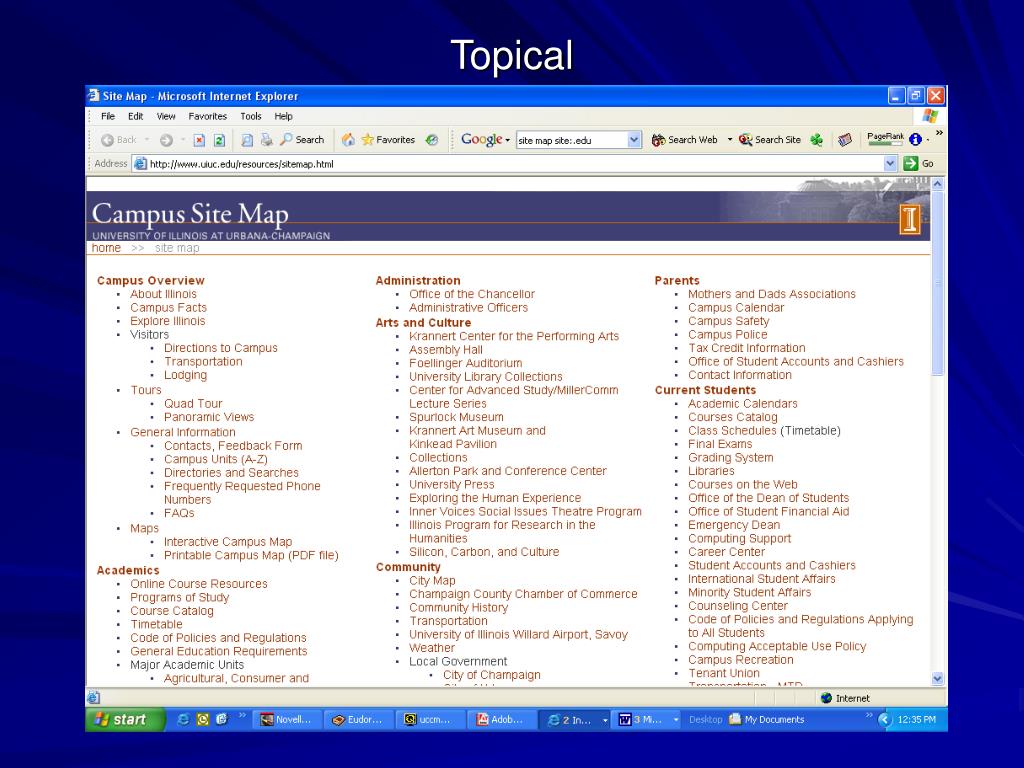The image size is (1024, 768).
Task: Click the Google toolbar logo
Action: point(481,139)
